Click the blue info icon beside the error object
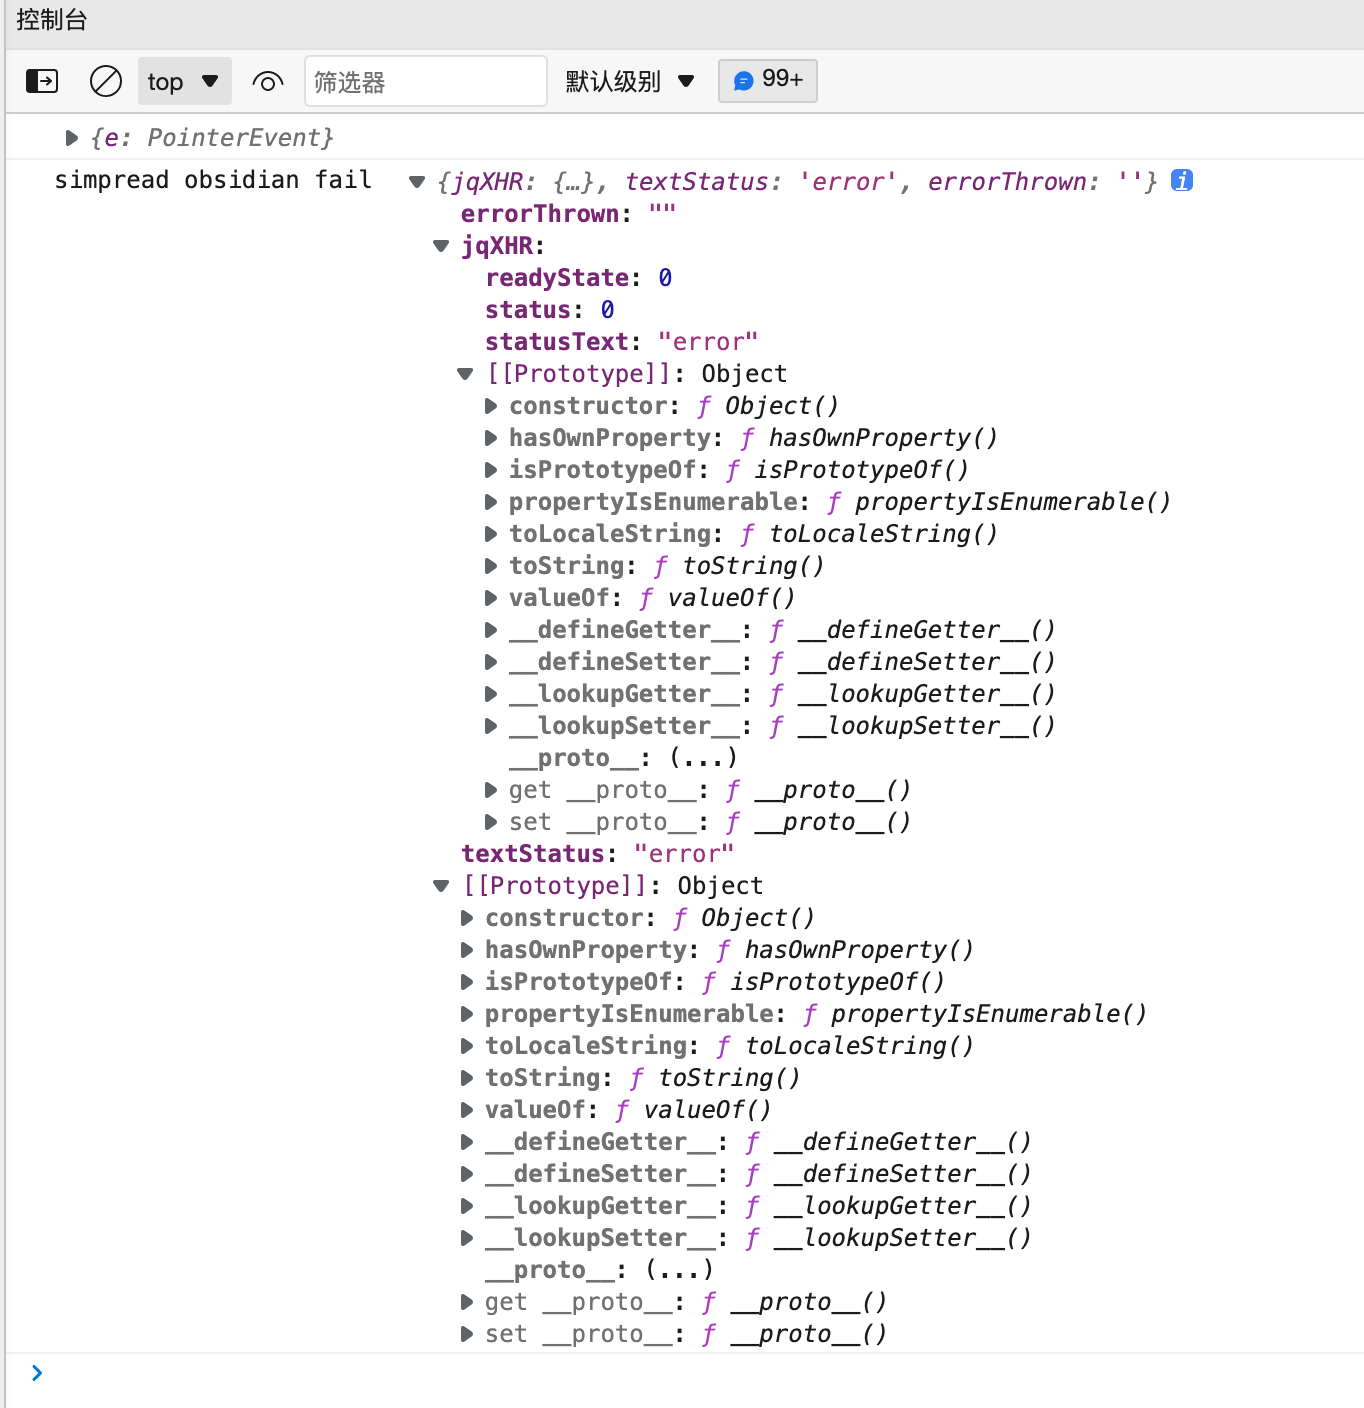The image size is (1364, 1408). pyautogui.click(x=1181, y=181)
